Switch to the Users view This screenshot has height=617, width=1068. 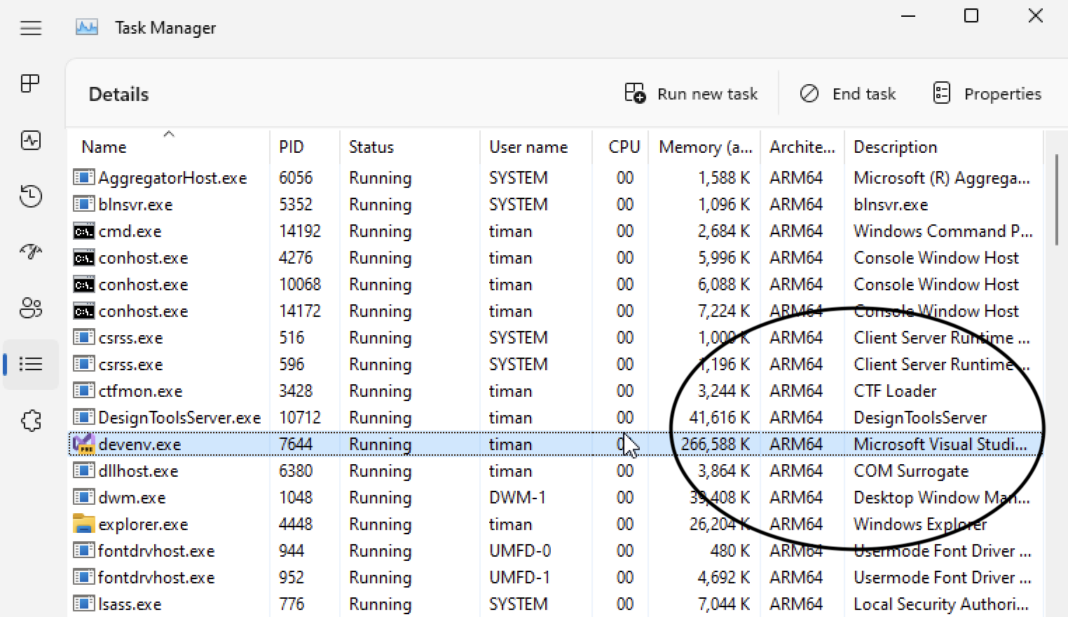click(x=30, y=307)
